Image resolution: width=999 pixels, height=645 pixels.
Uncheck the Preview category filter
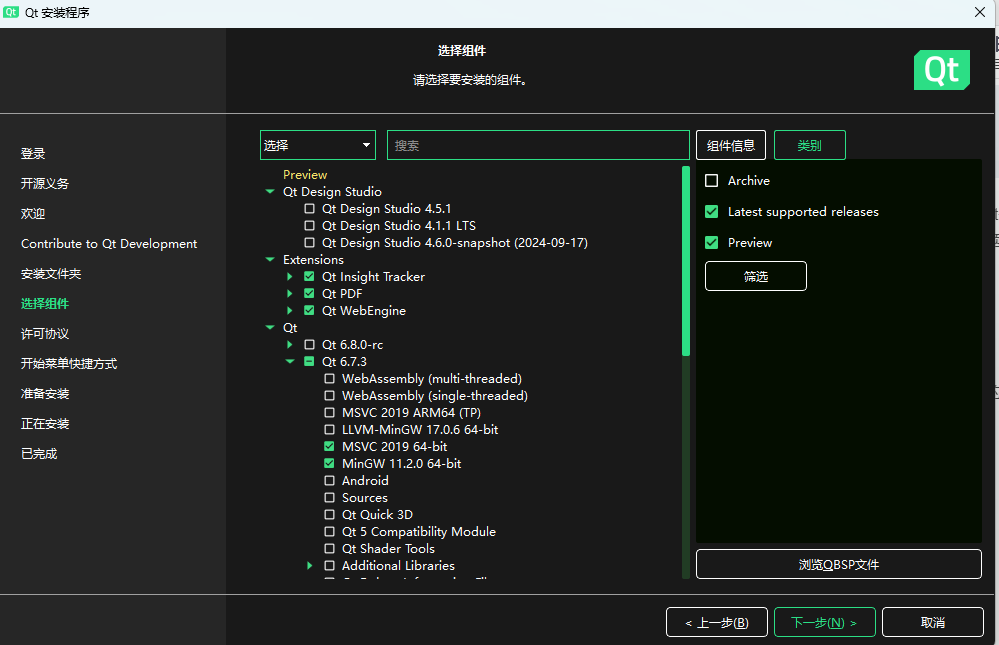[712, 243]
